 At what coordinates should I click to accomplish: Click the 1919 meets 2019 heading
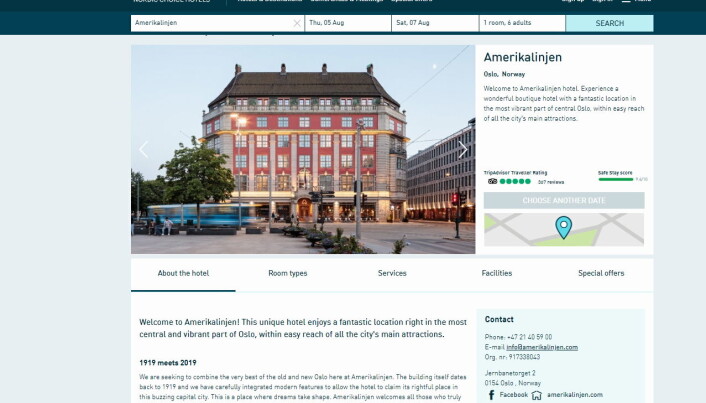pyautogui.click(x=168, y=363)
